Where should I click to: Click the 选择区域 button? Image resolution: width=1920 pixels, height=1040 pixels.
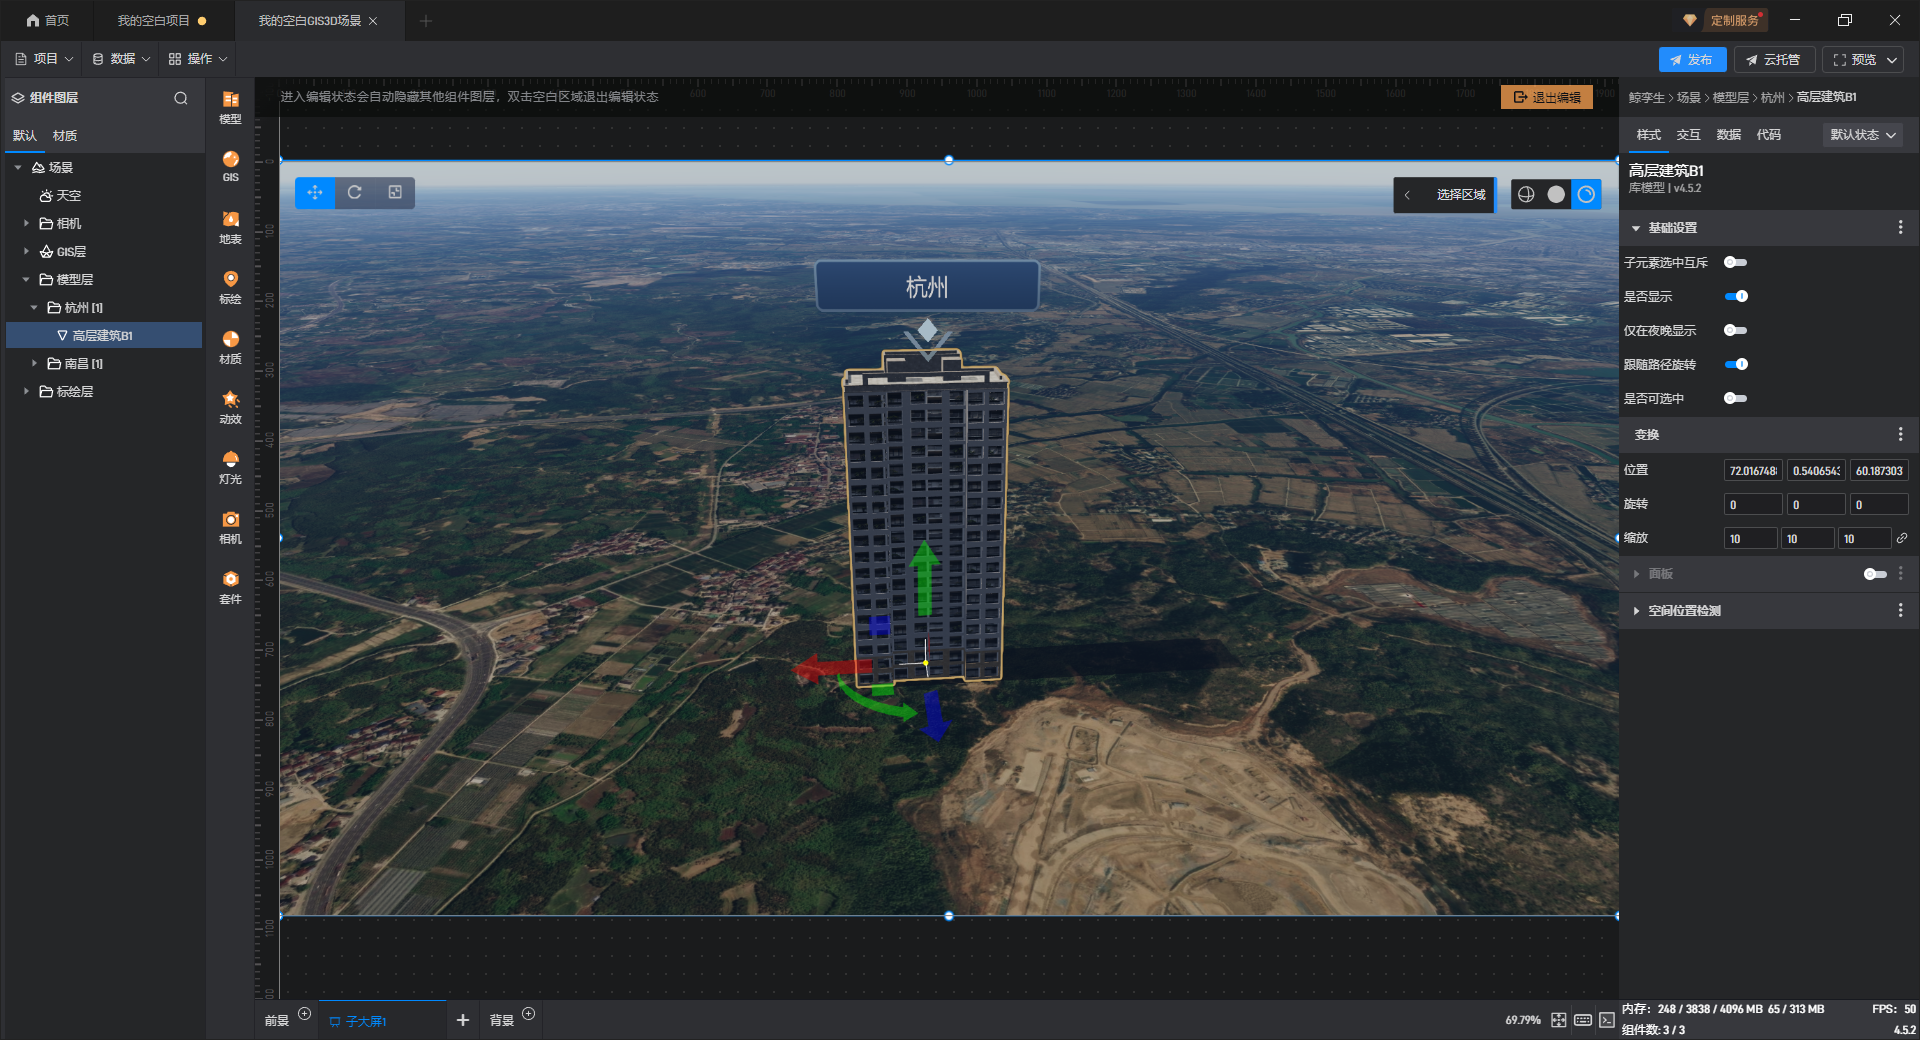point(1461,195)
